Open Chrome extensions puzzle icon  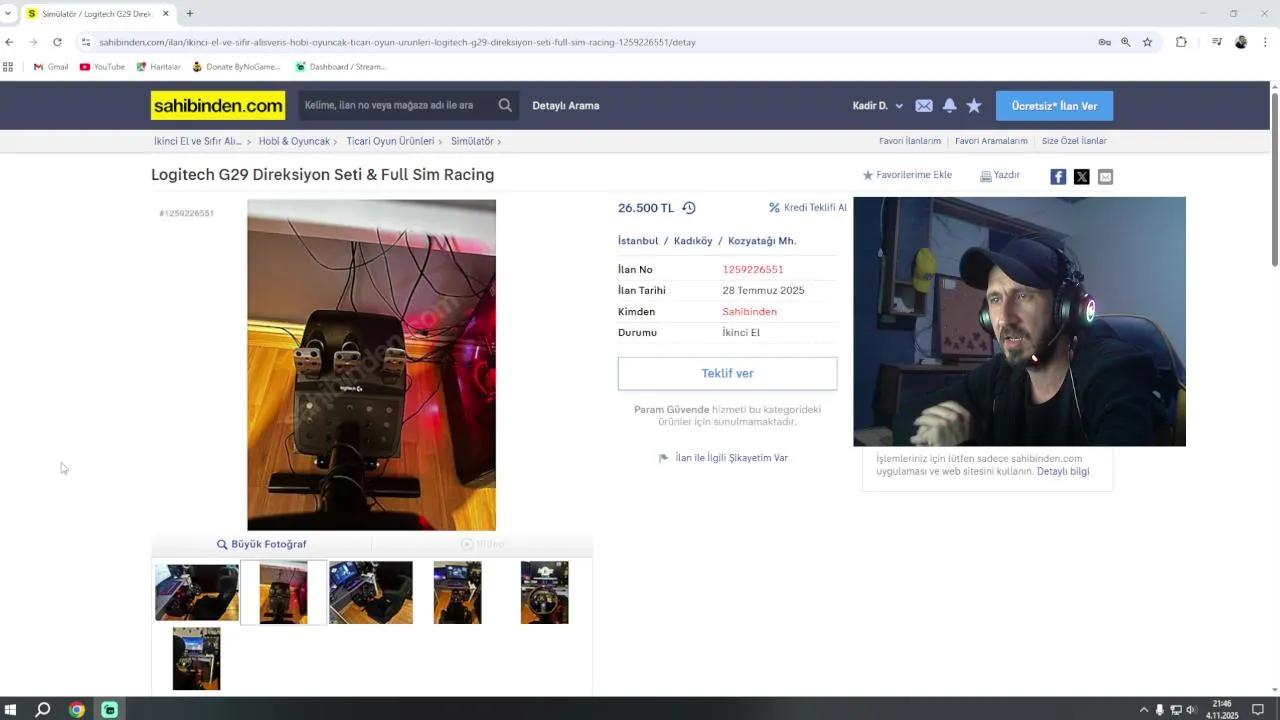pos(1181,42)
